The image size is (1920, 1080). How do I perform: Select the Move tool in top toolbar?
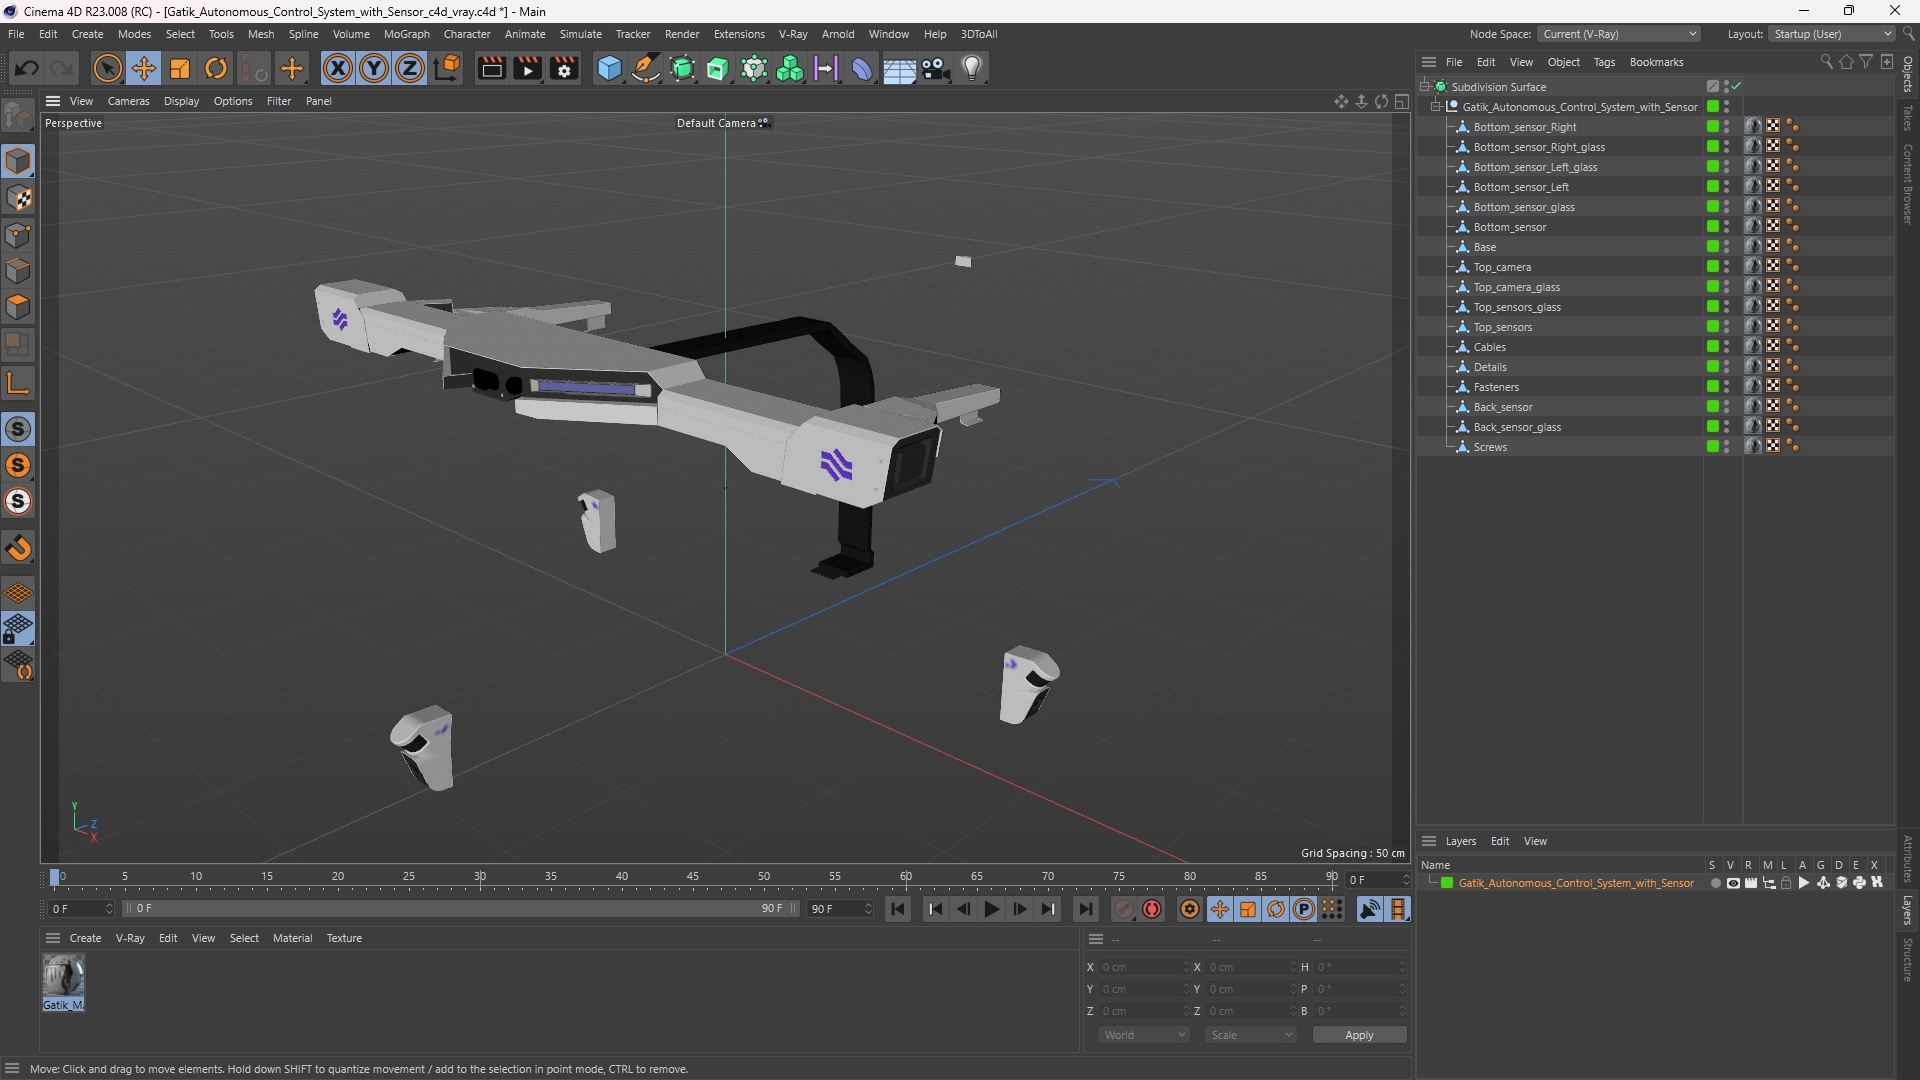(x=144, y=68)
